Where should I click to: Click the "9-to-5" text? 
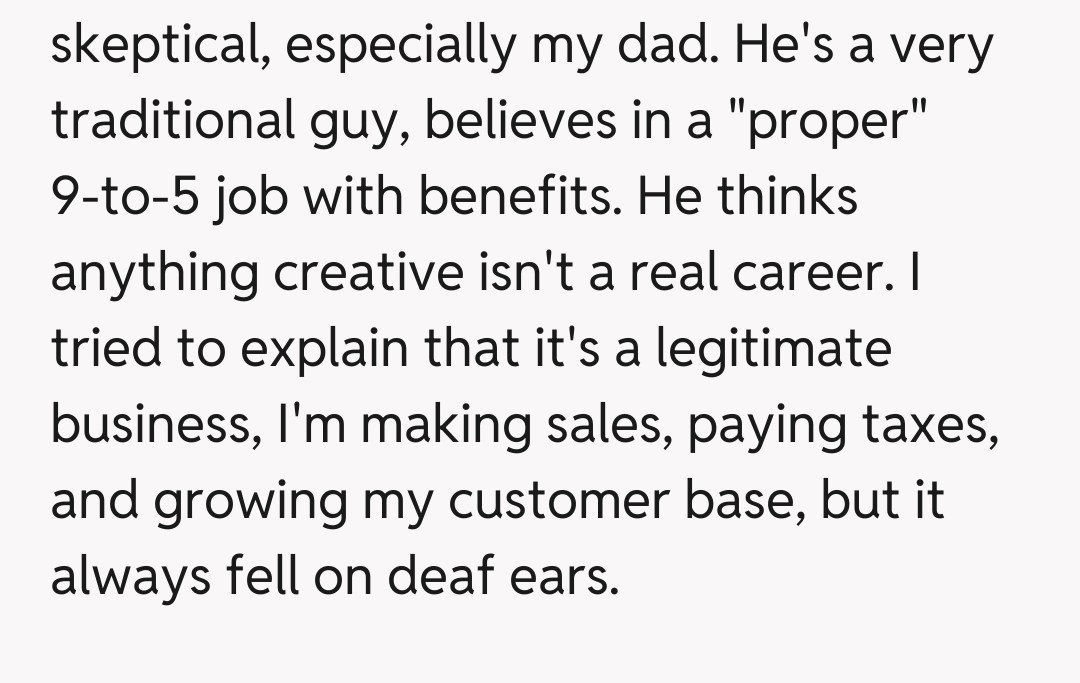coord(122,197)
